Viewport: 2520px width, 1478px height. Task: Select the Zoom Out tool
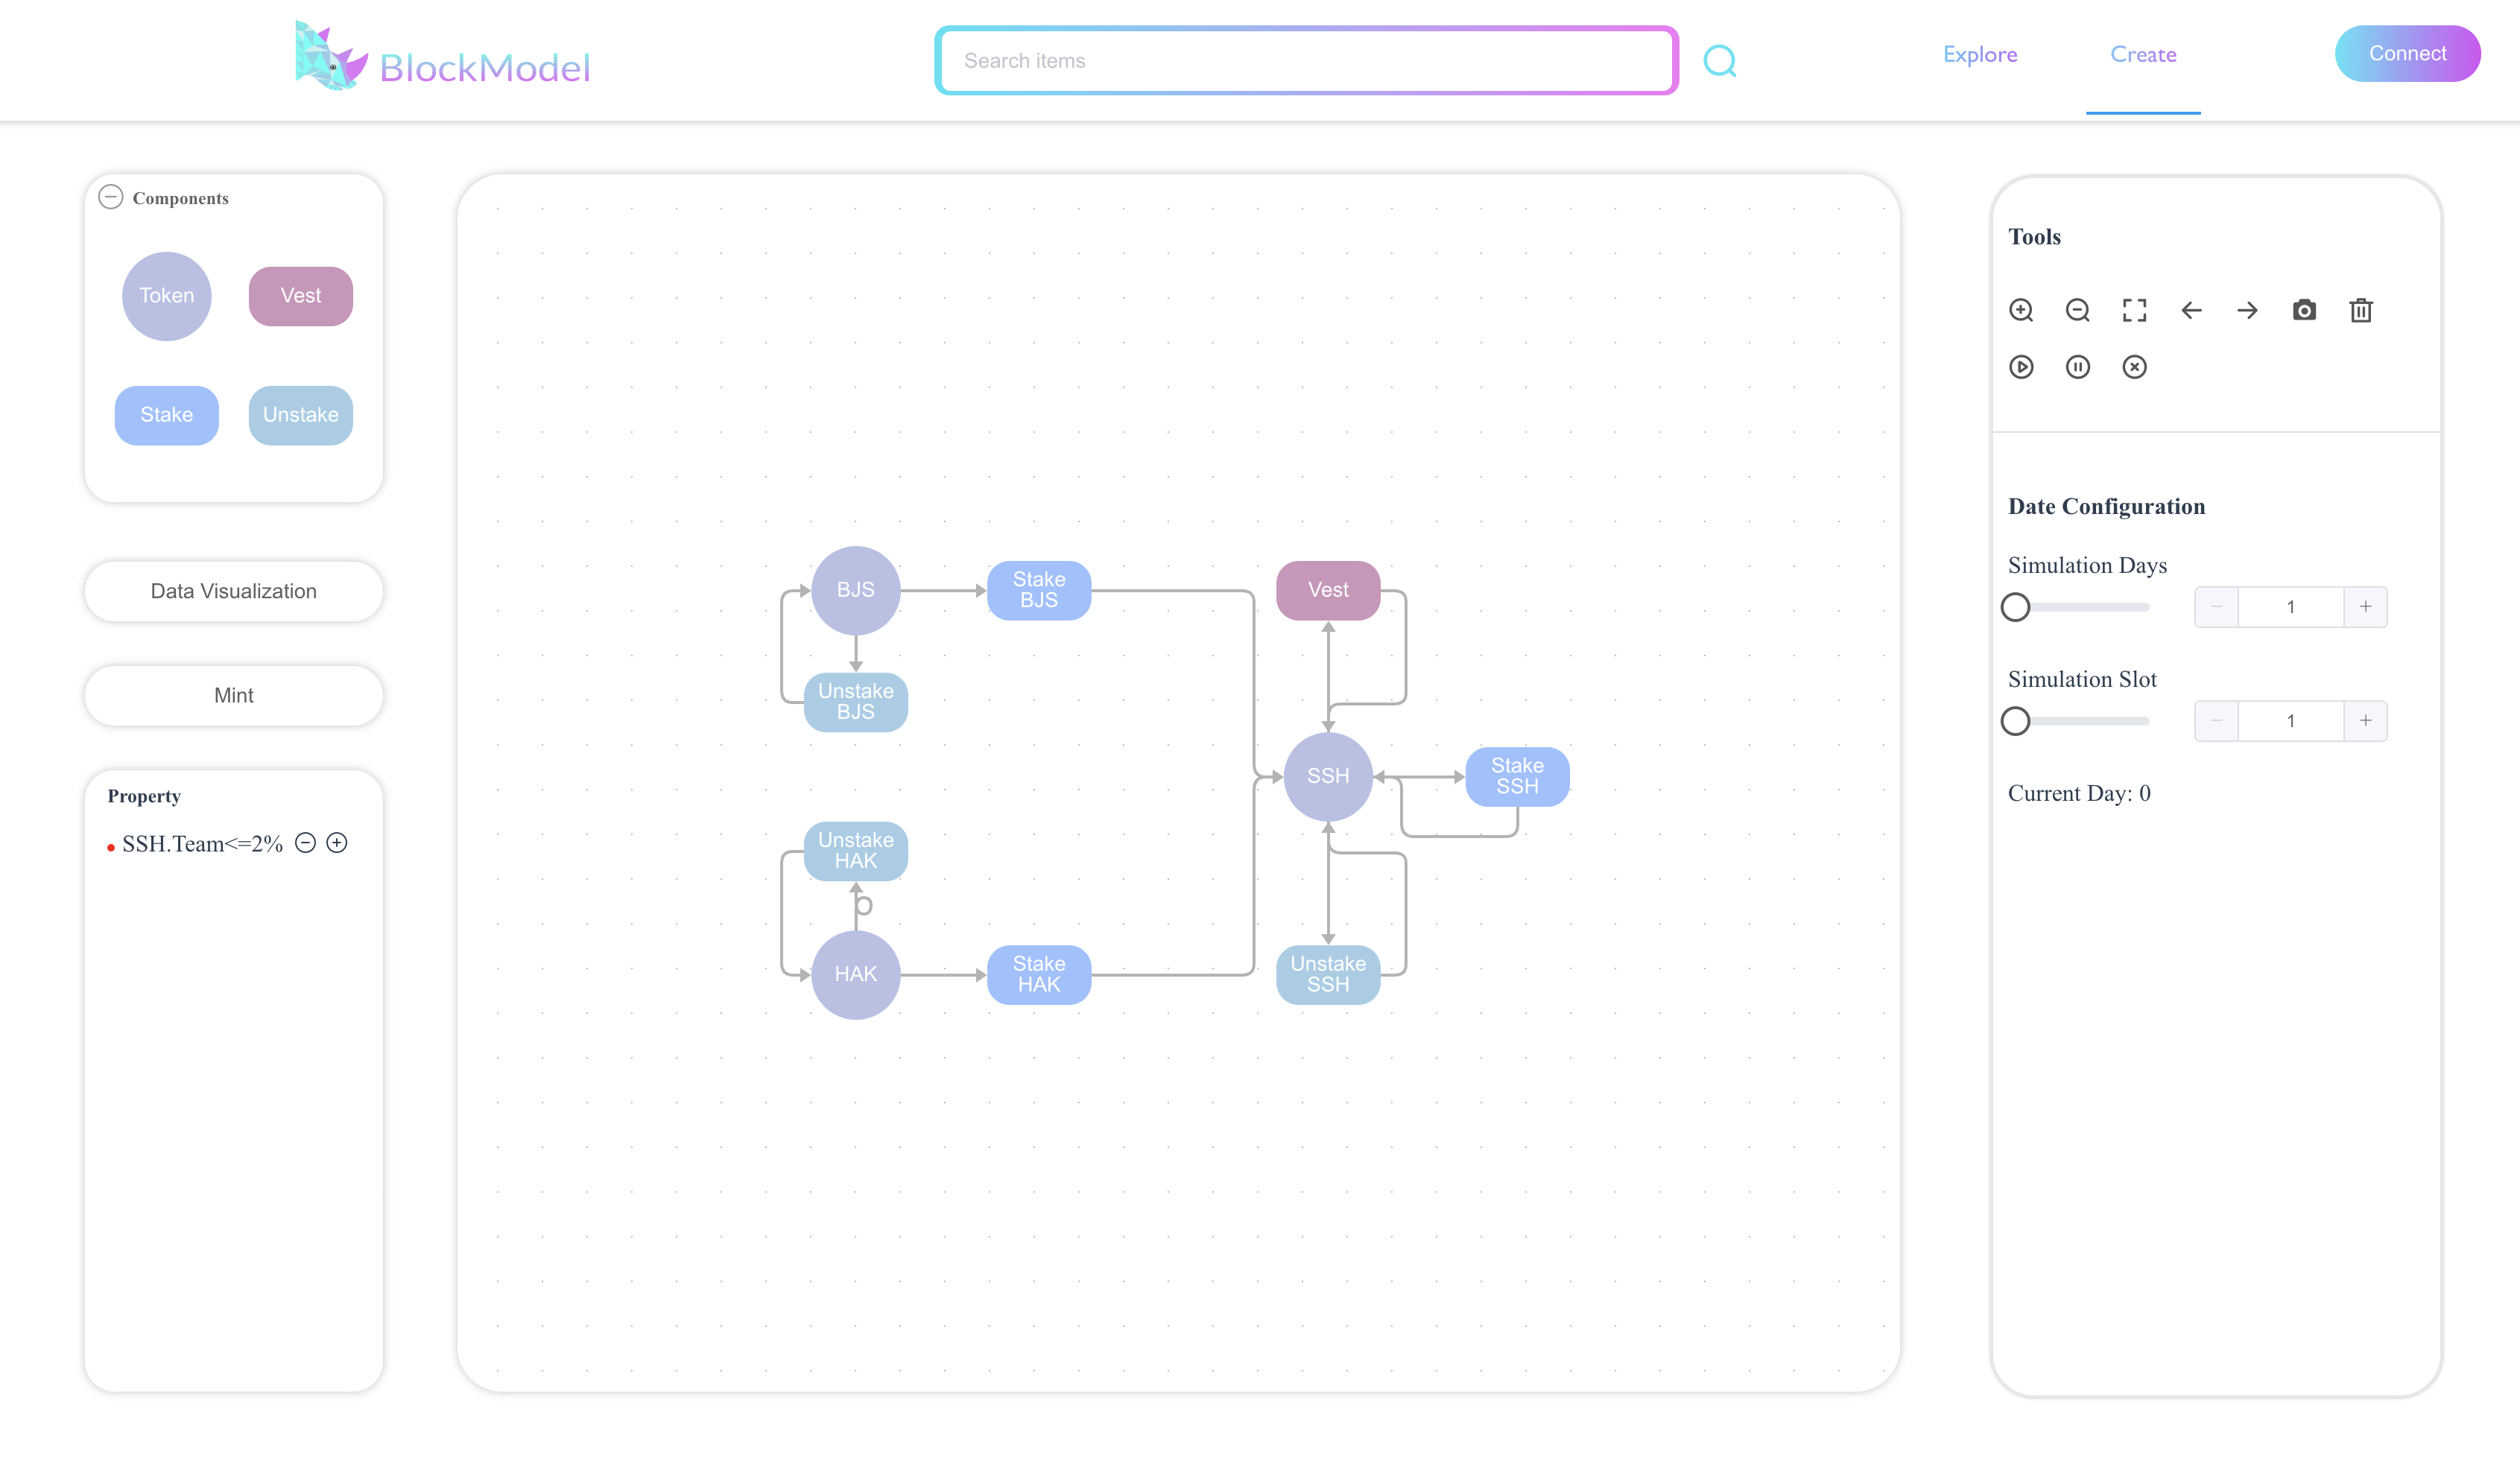2078,311
